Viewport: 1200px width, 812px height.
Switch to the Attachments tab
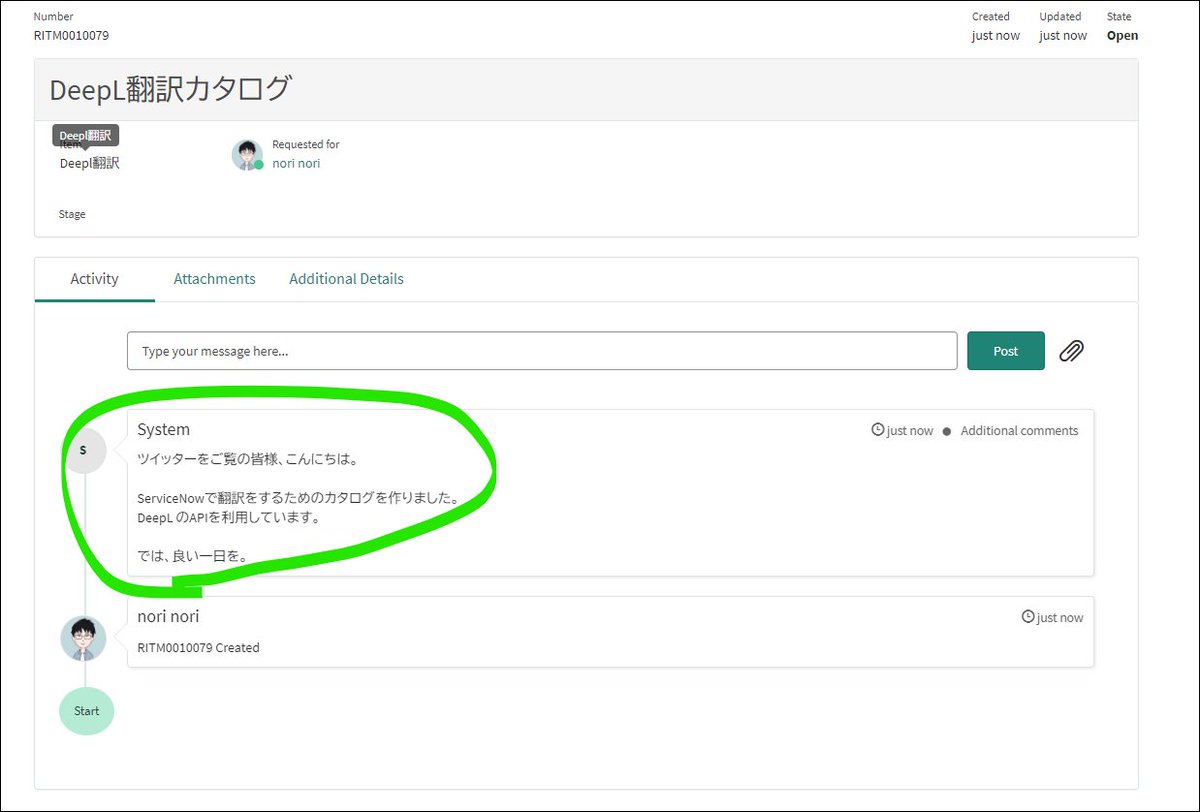215,279
